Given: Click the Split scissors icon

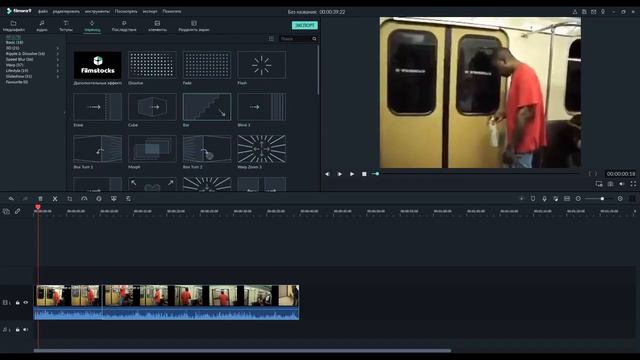Looking at the screenshot, I should tap(55, 199).
